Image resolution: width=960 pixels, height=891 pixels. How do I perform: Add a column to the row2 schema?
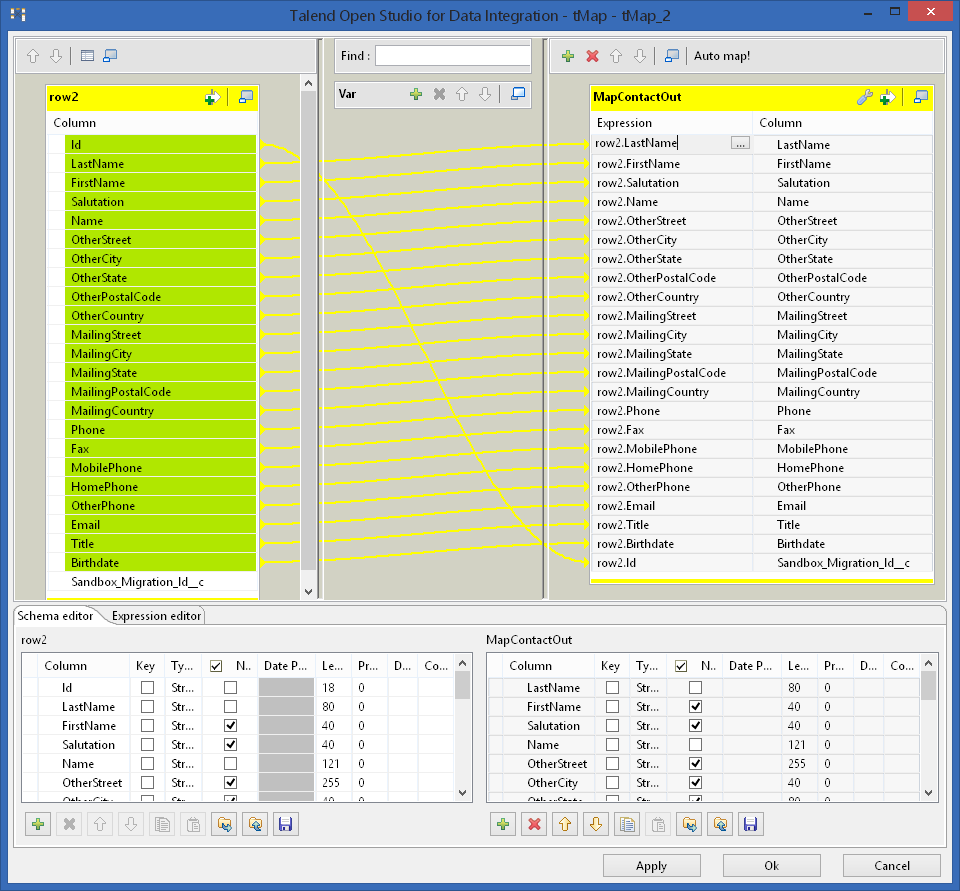point(37,824)
